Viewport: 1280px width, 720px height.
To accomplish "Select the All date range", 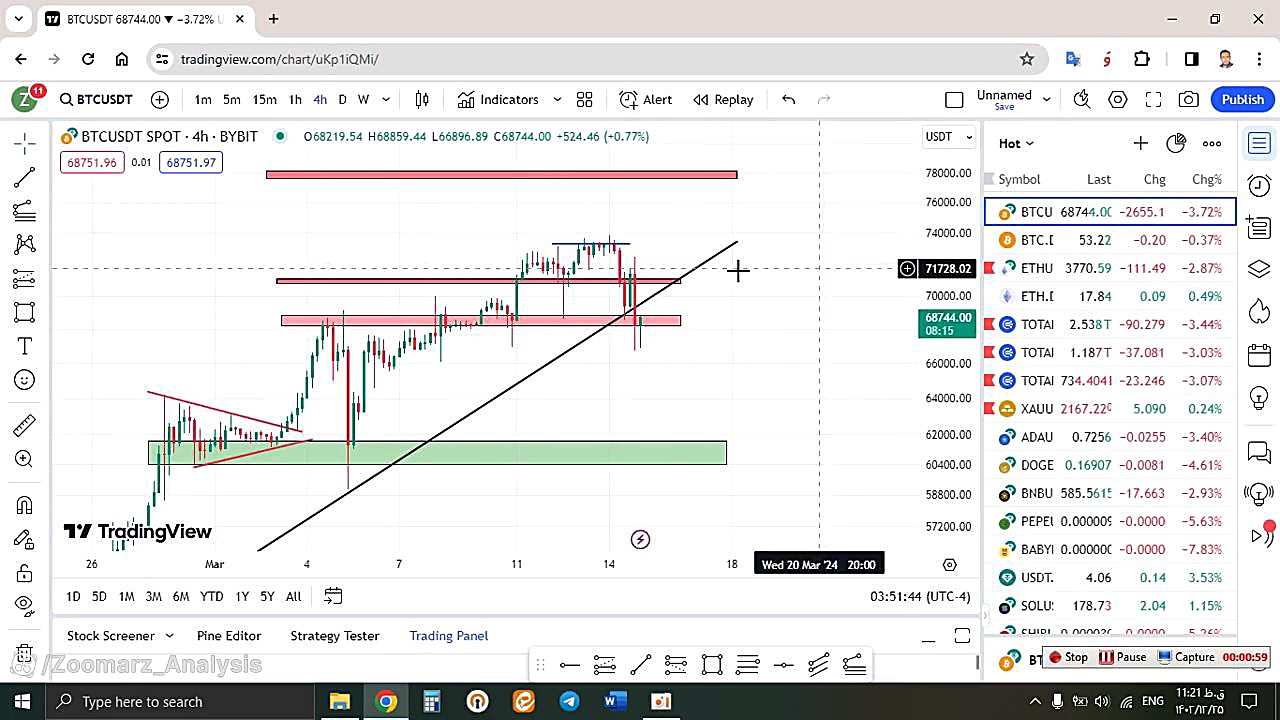I will 293,596.
